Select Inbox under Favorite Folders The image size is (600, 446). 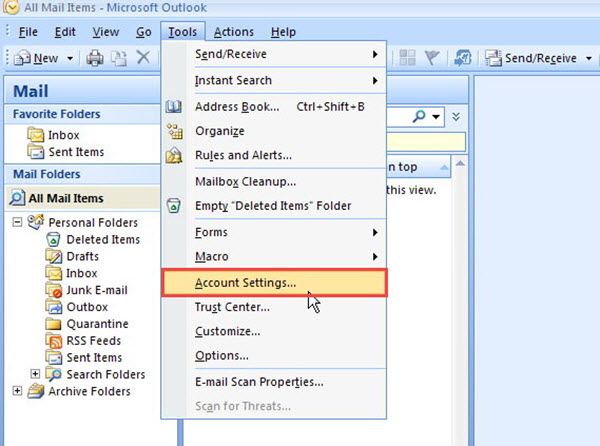[x=63, y=135]
